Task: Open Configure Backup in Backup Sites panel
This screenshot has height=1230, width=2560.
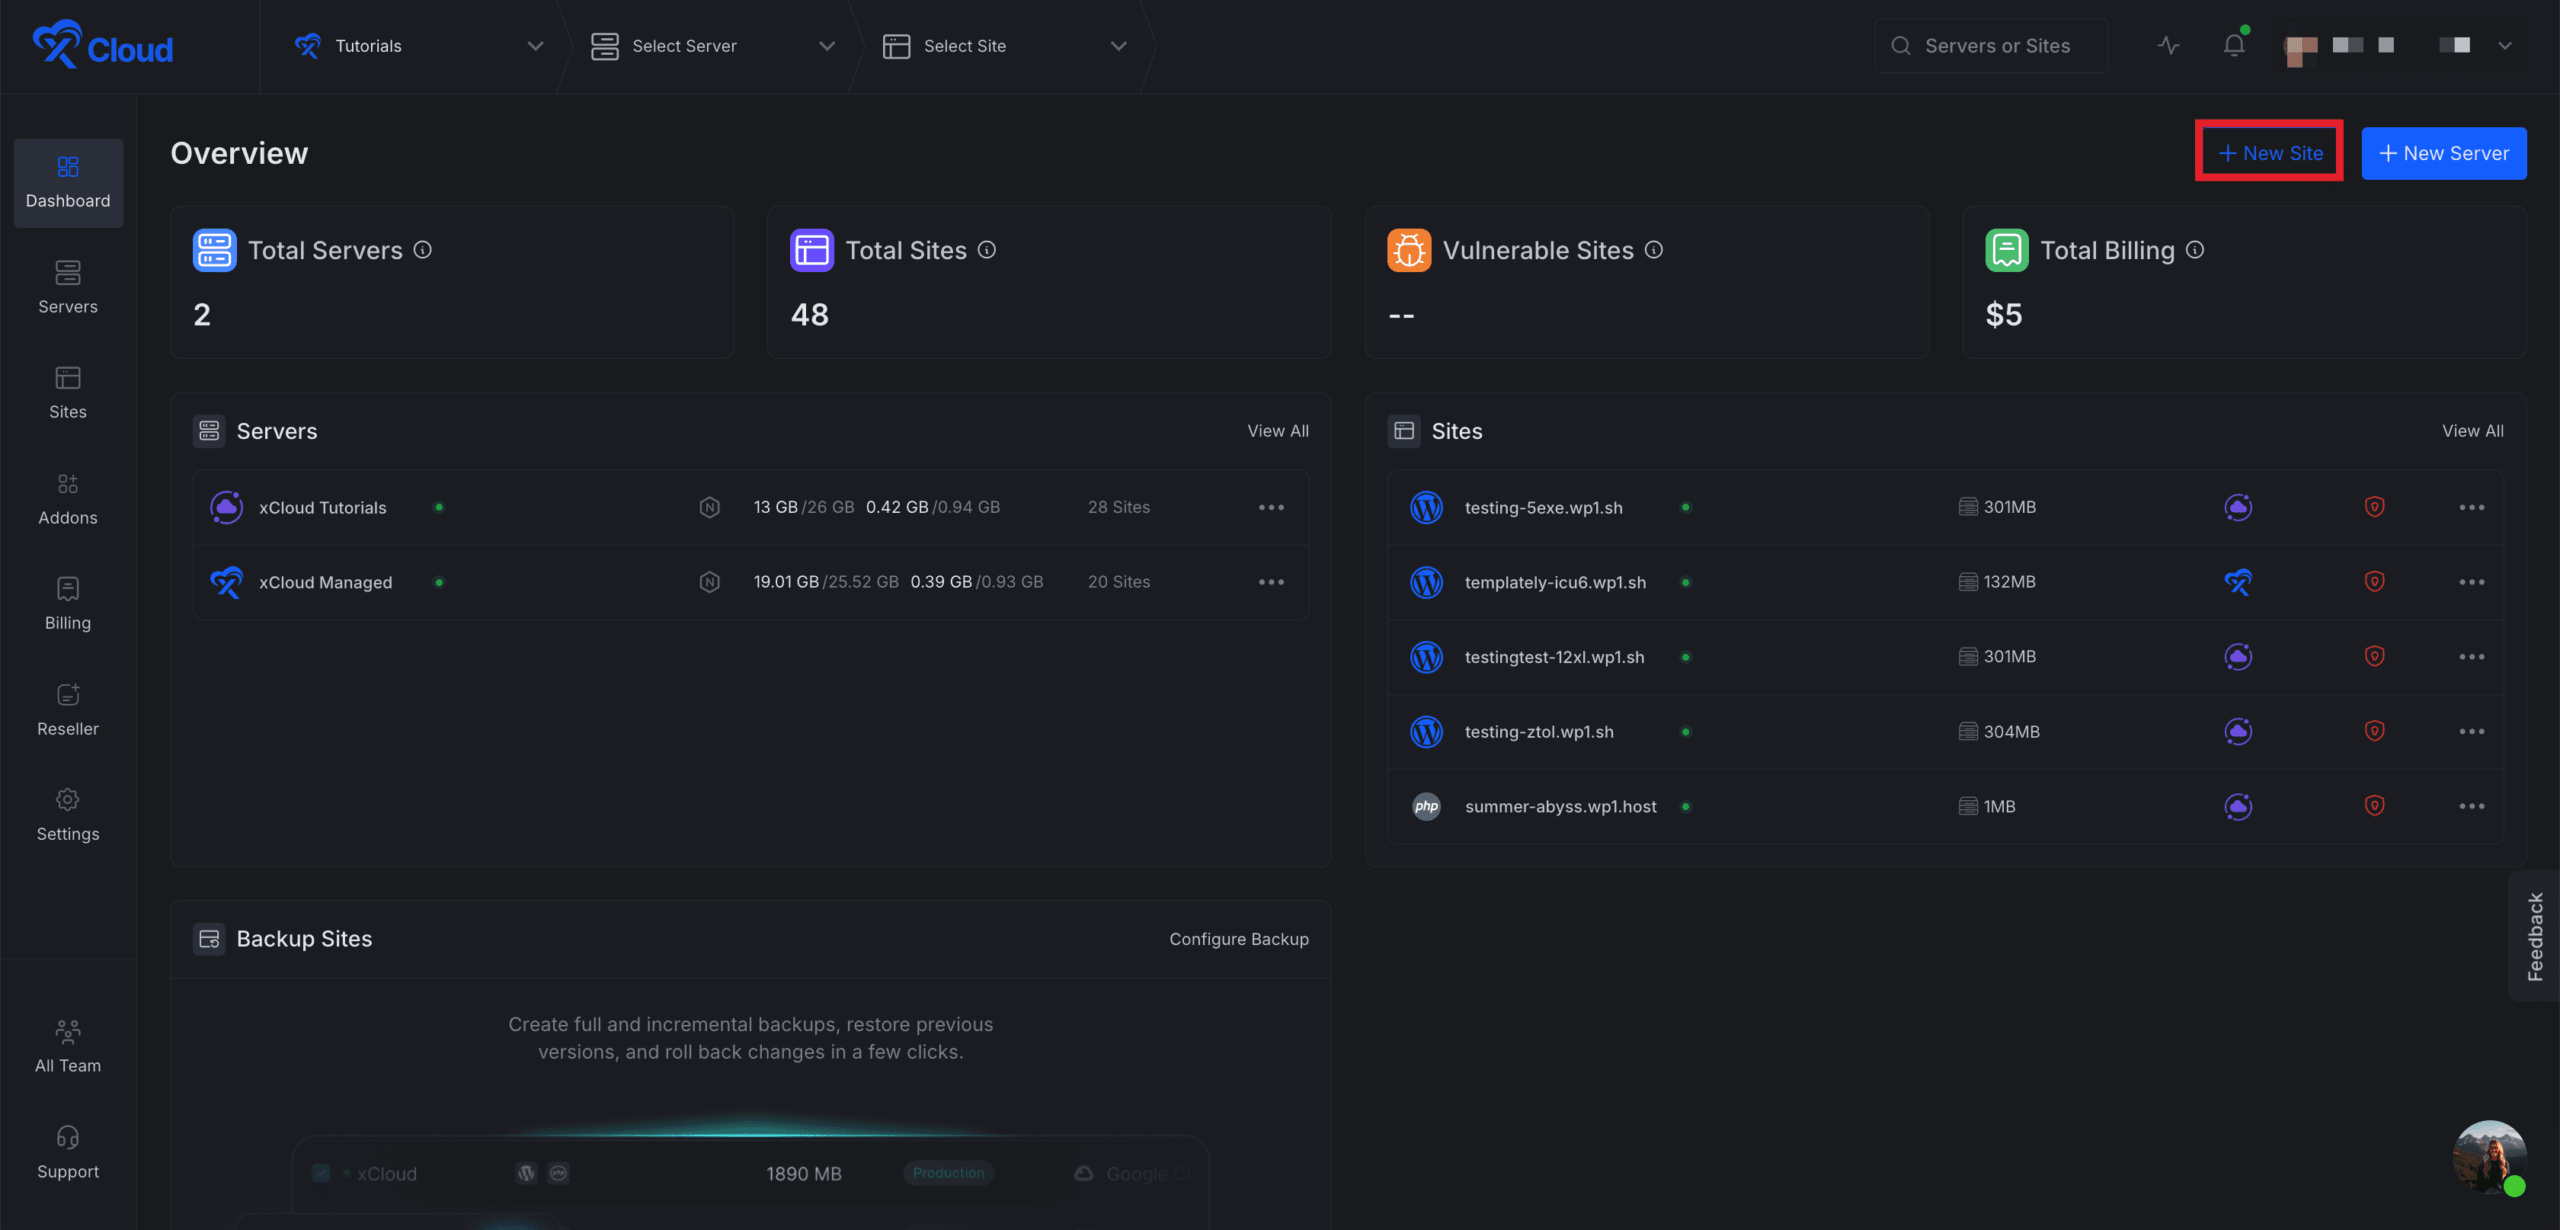Action: [1238, 939]
